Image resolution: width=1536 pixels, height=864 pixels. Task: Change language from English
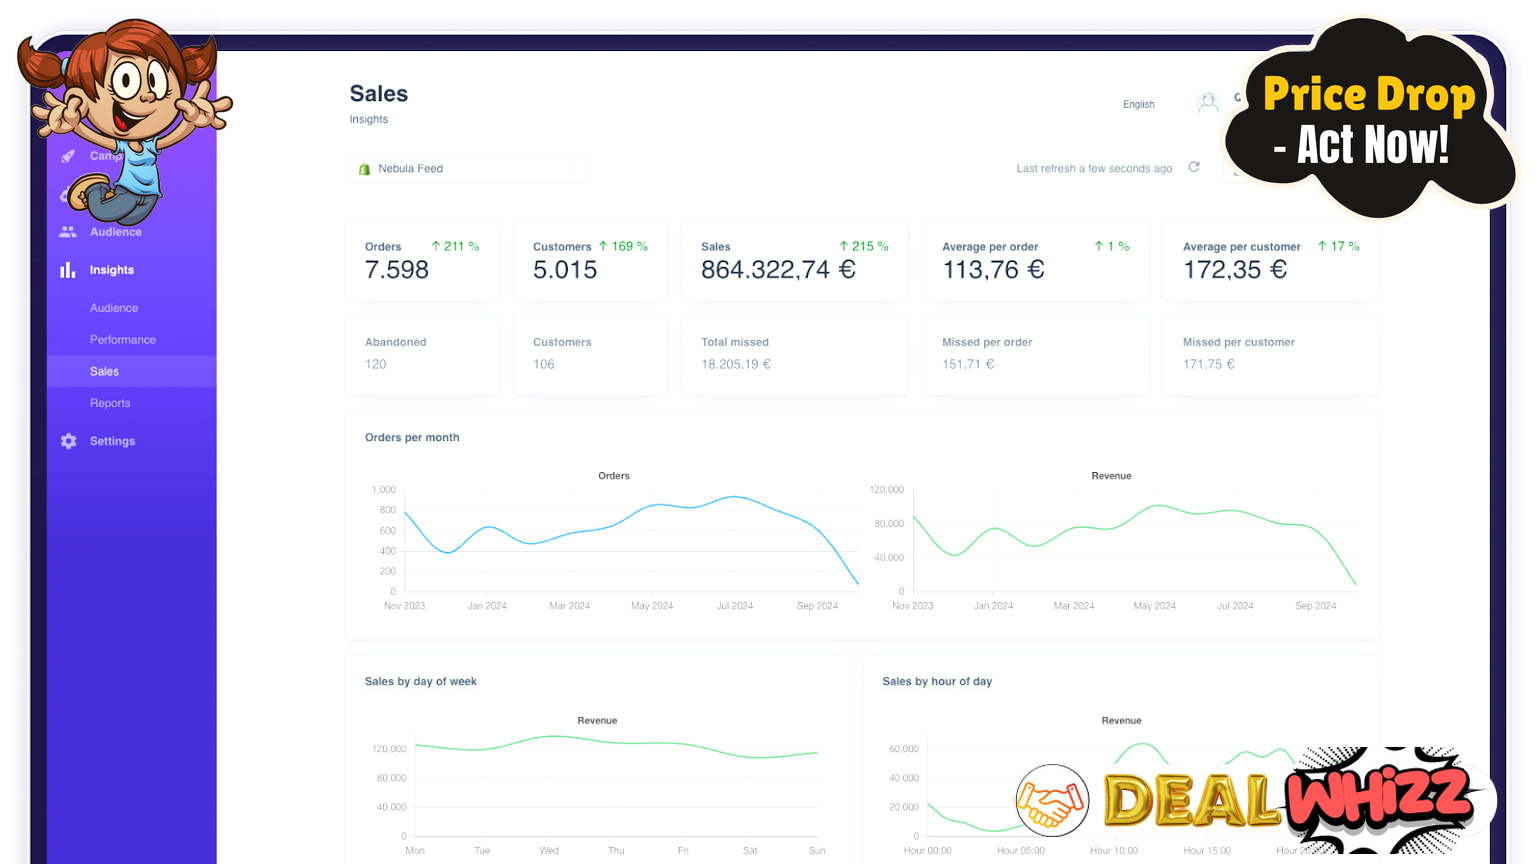1138,104
